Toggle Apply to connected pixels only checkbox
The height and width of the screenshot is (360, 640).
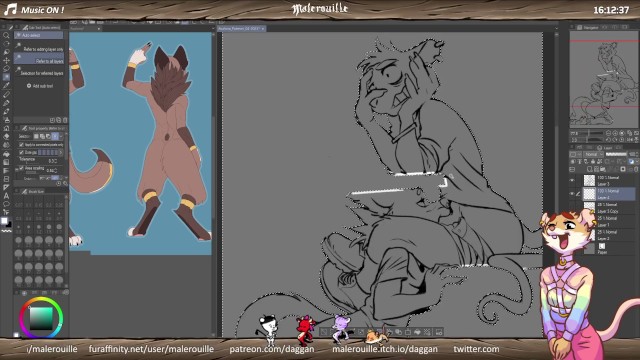(21, 144)
